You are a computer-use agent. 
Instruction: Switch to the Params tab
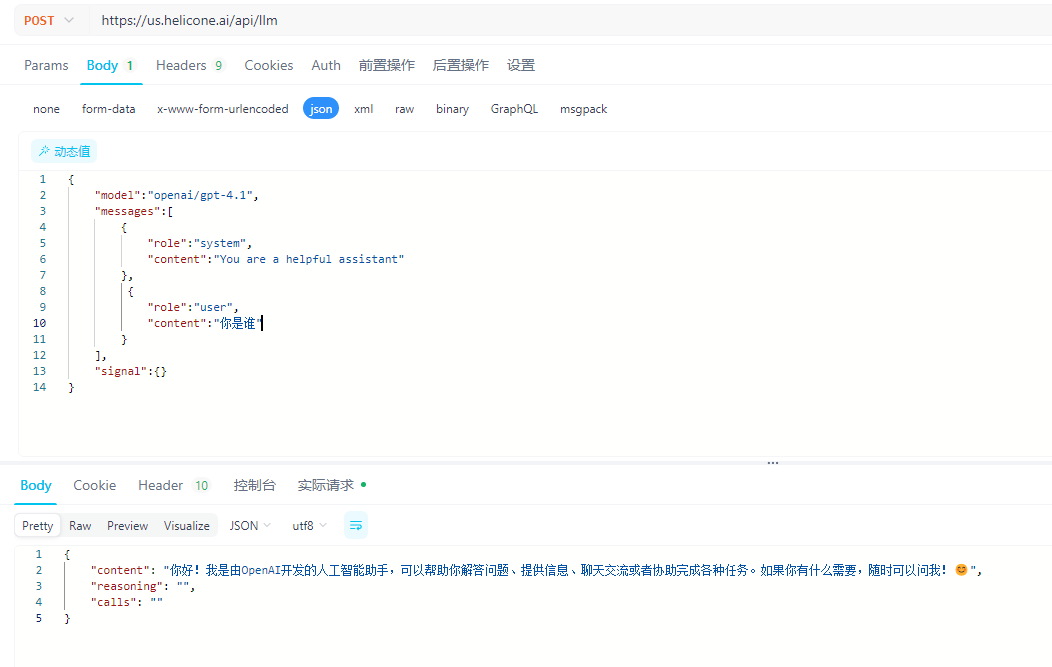(46, 65)
